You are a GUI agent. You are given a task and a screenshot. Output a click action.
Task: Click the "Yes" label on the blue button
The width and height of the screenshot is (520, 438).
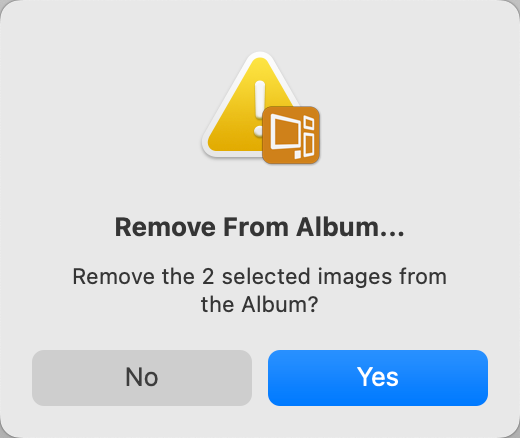click(378, 377)
